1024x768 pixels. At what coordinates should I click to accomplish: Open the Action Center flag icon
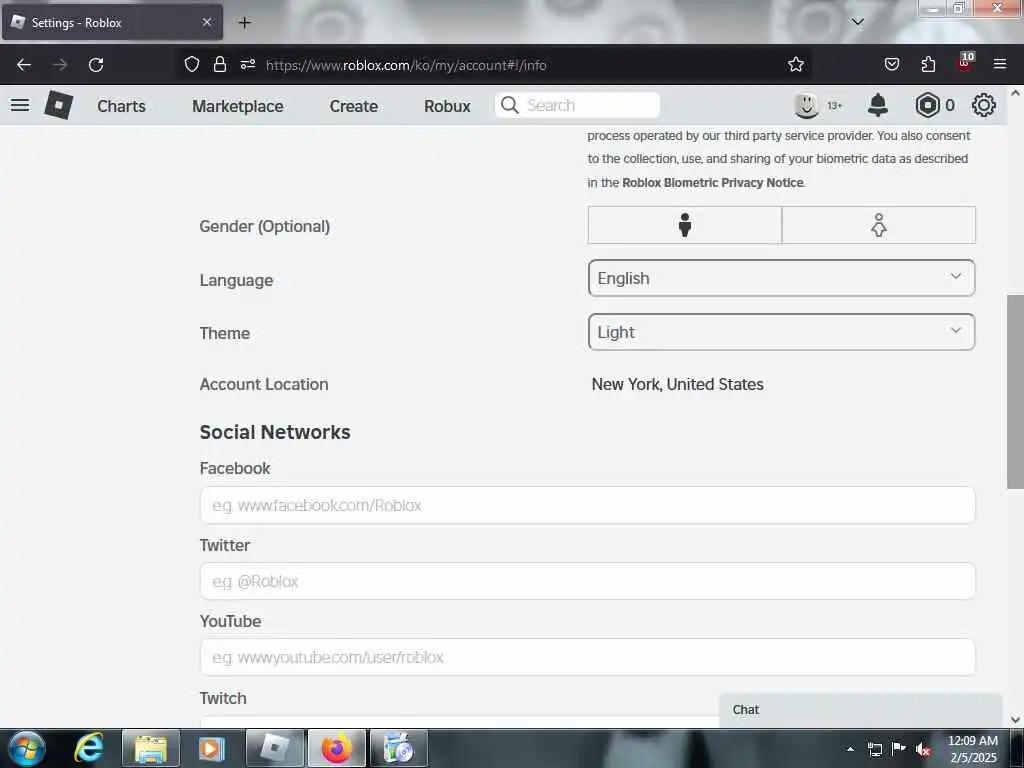(899, 749)
